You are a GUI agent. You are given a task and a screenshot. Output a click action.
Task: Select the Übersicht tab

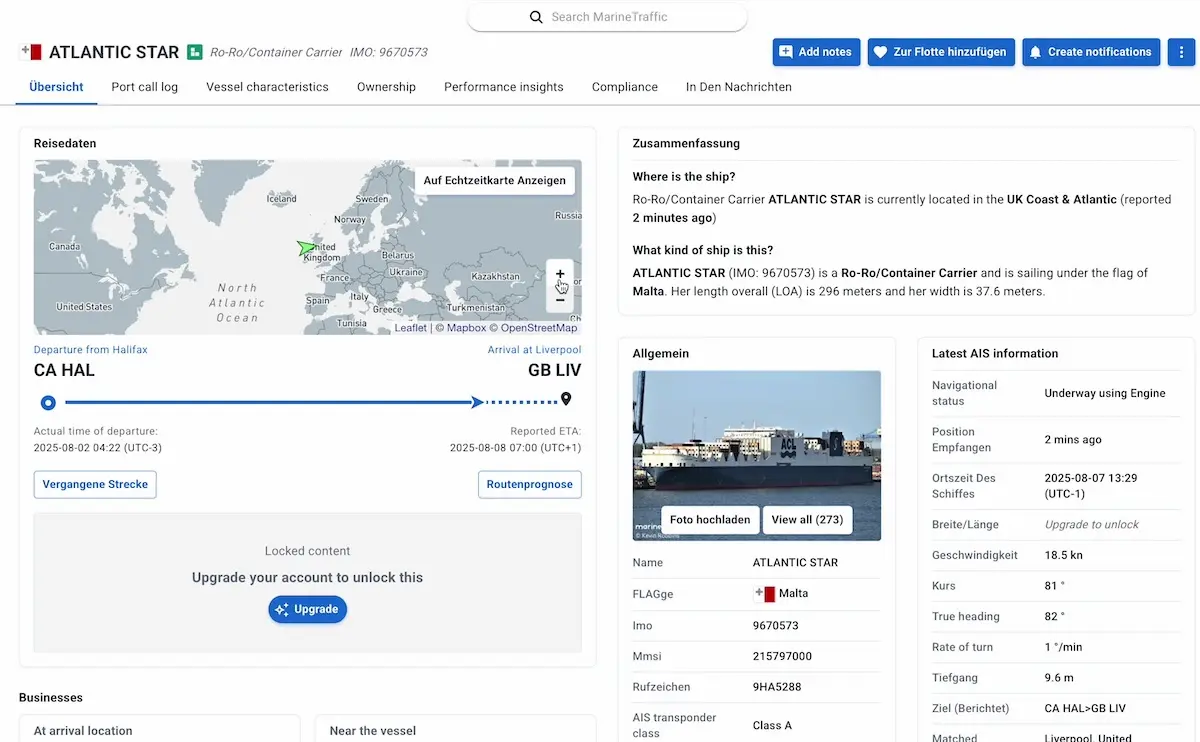click(57, 87)
